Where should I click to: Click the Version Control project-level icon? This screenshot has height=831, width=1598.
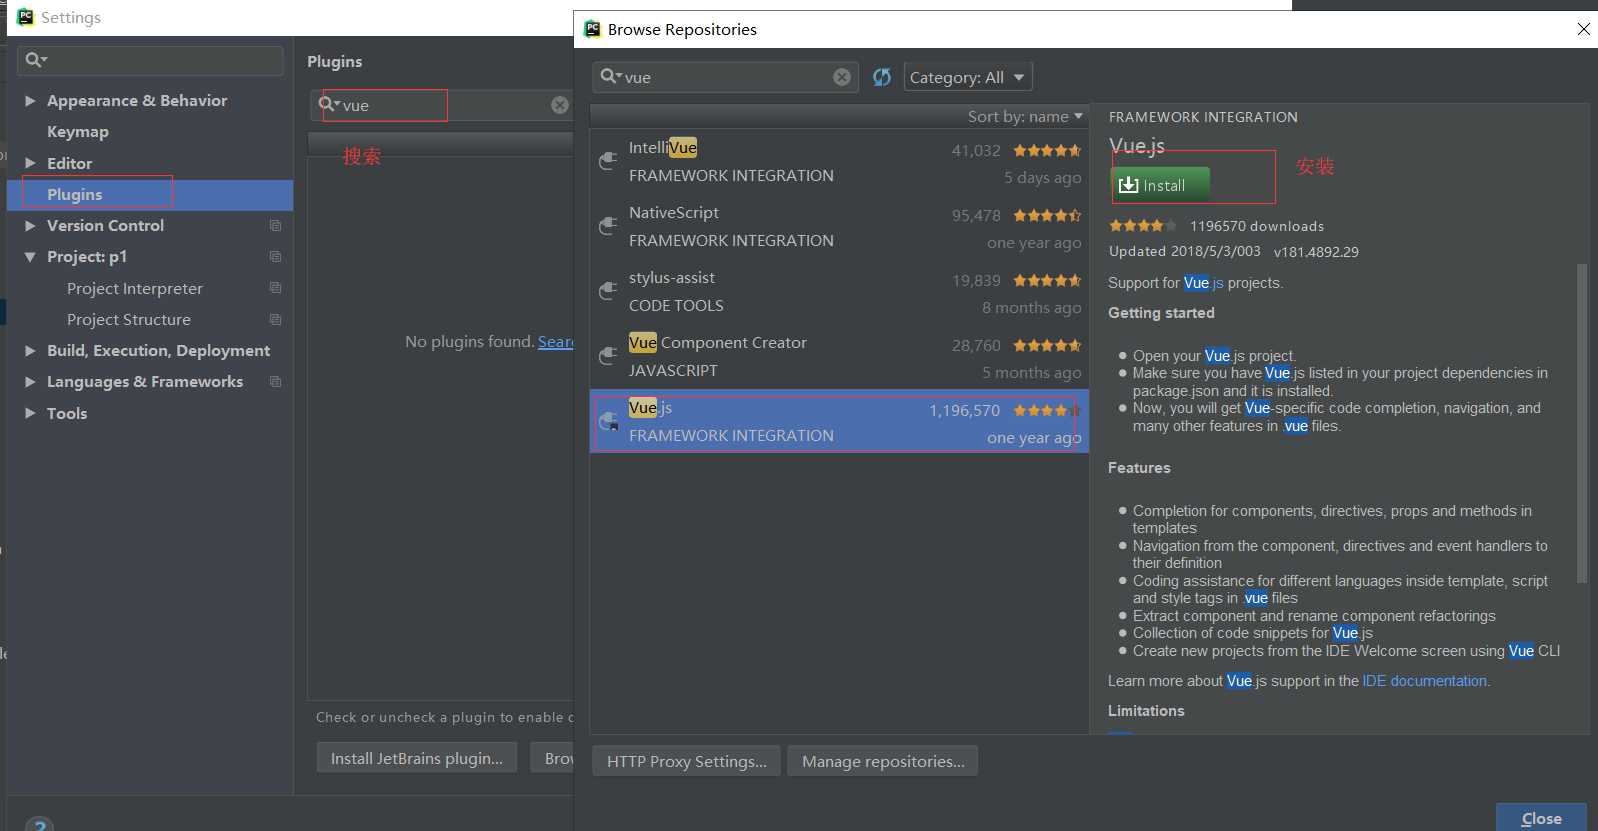point(275,226)
